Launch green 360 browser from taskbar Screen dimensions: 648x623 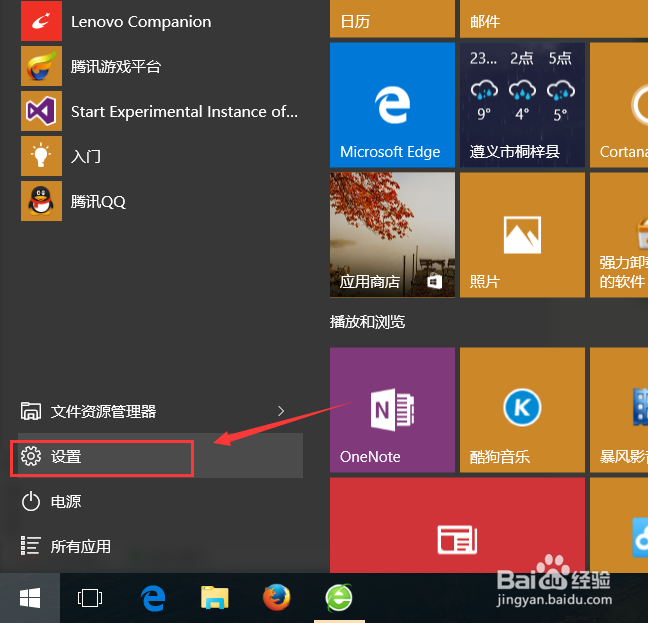point(339,597)
